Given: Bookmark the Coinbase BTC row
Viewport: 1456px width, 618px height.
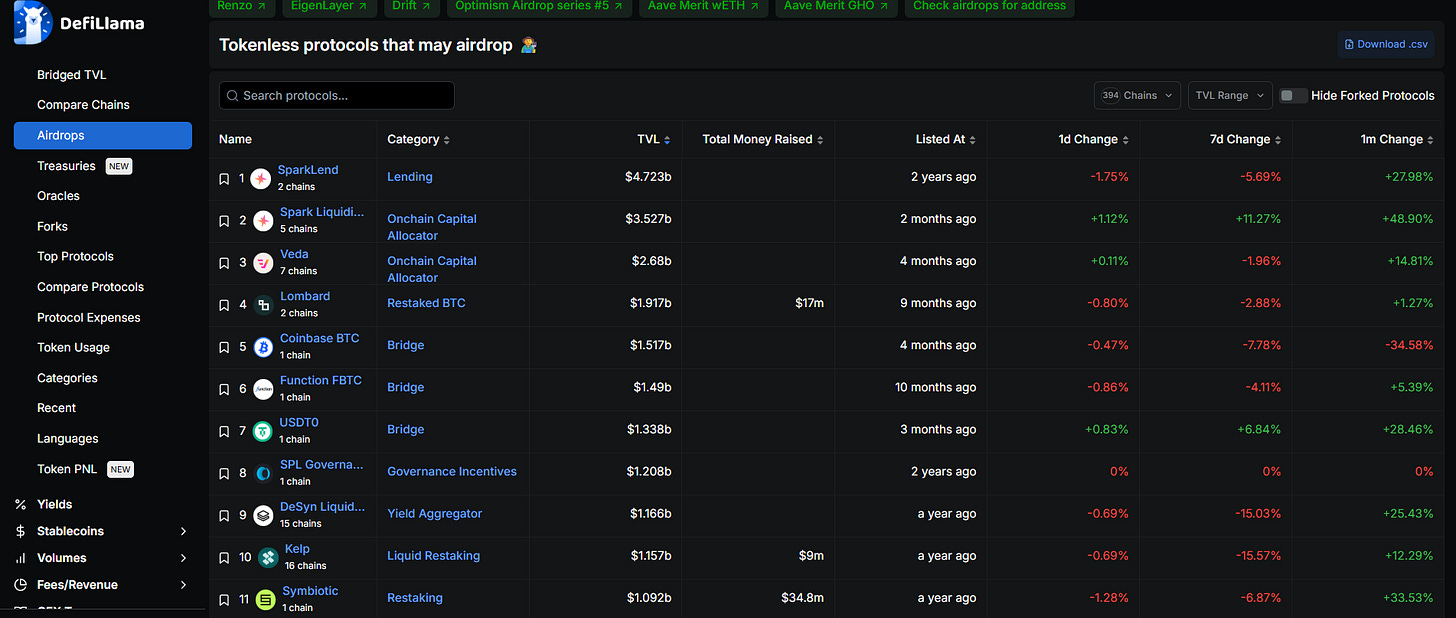Looking at the screenshot, I should [x=224, y=347].
